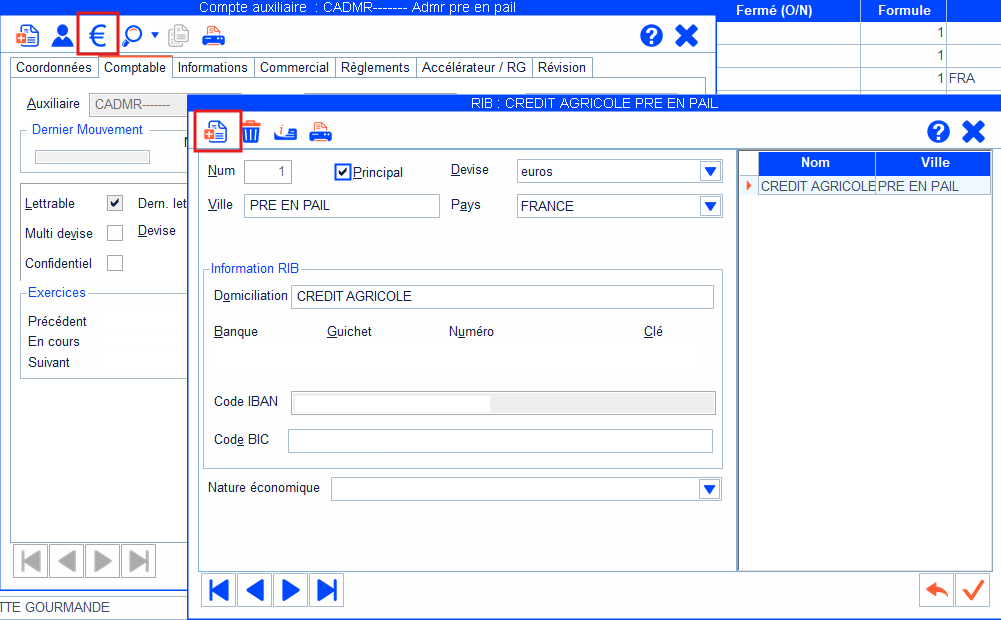Enable the Confidentiel checkbox

[115, 263]
